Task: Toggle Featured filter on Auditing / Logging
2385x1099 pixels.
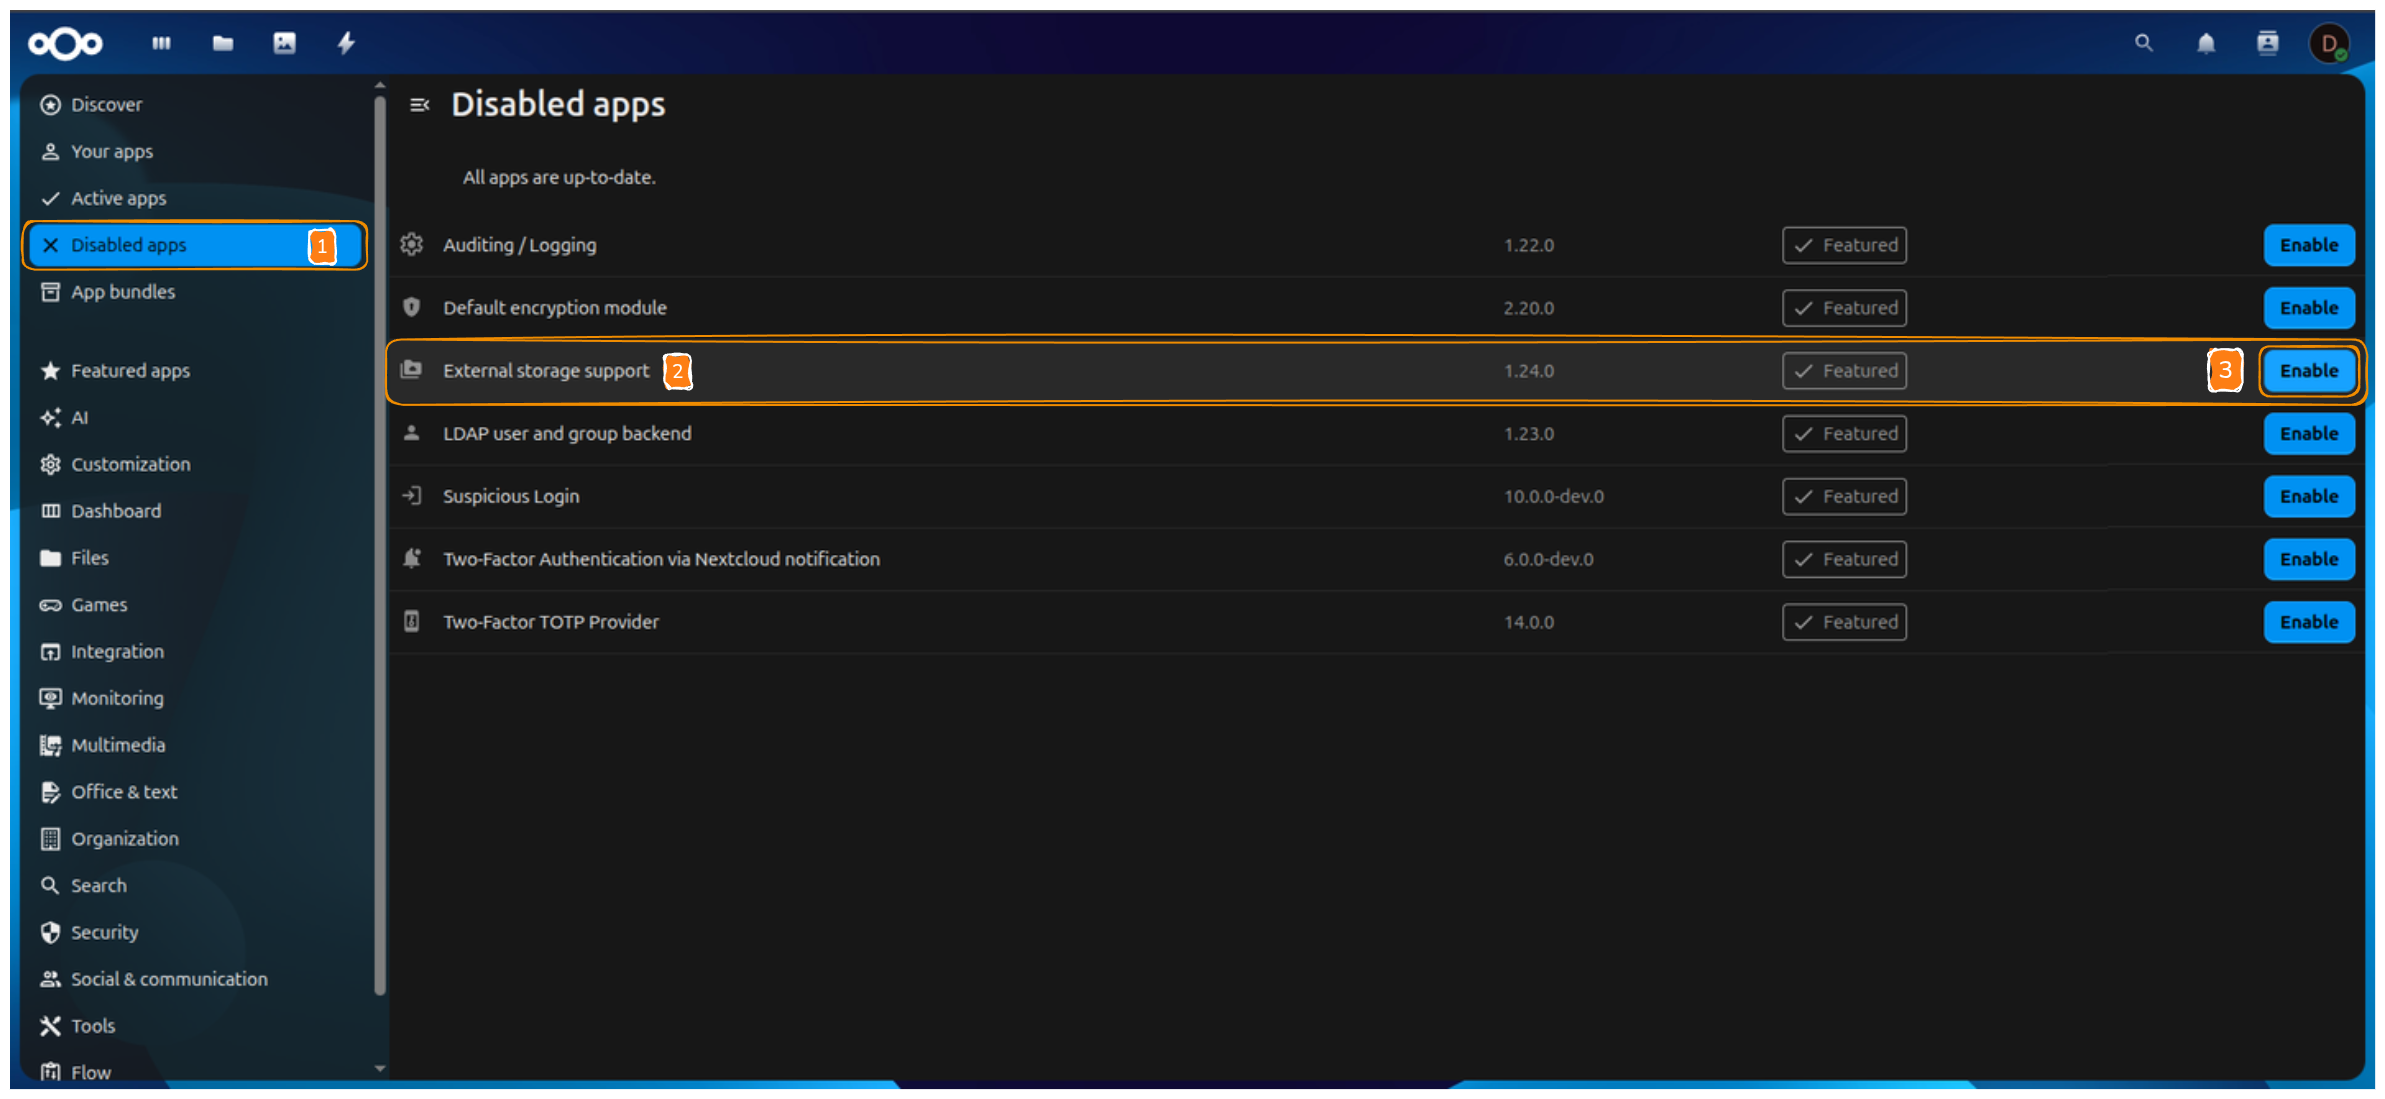Action: click(x=1843, y=245)
